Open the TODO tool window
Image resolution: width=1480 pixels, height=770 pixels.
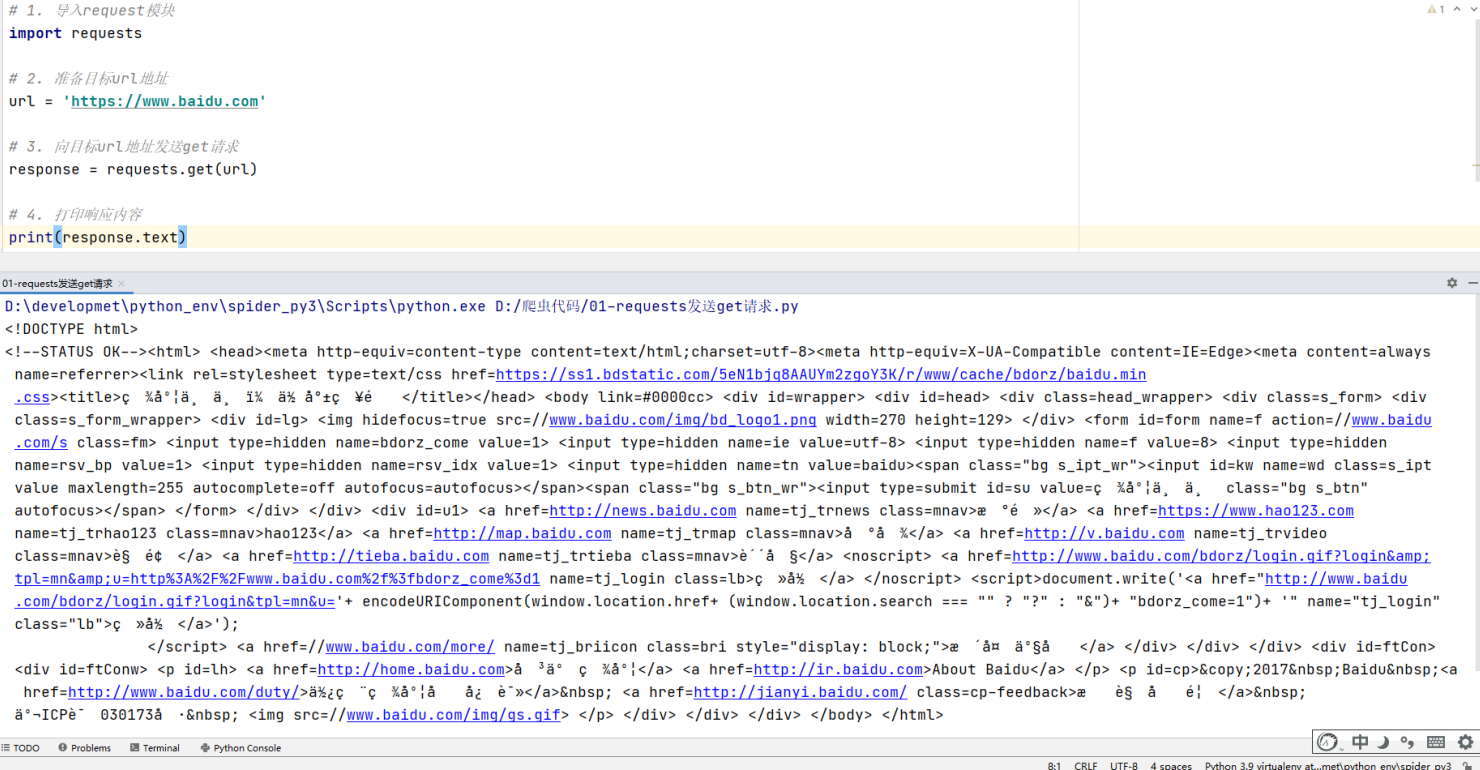click(20, 748)
